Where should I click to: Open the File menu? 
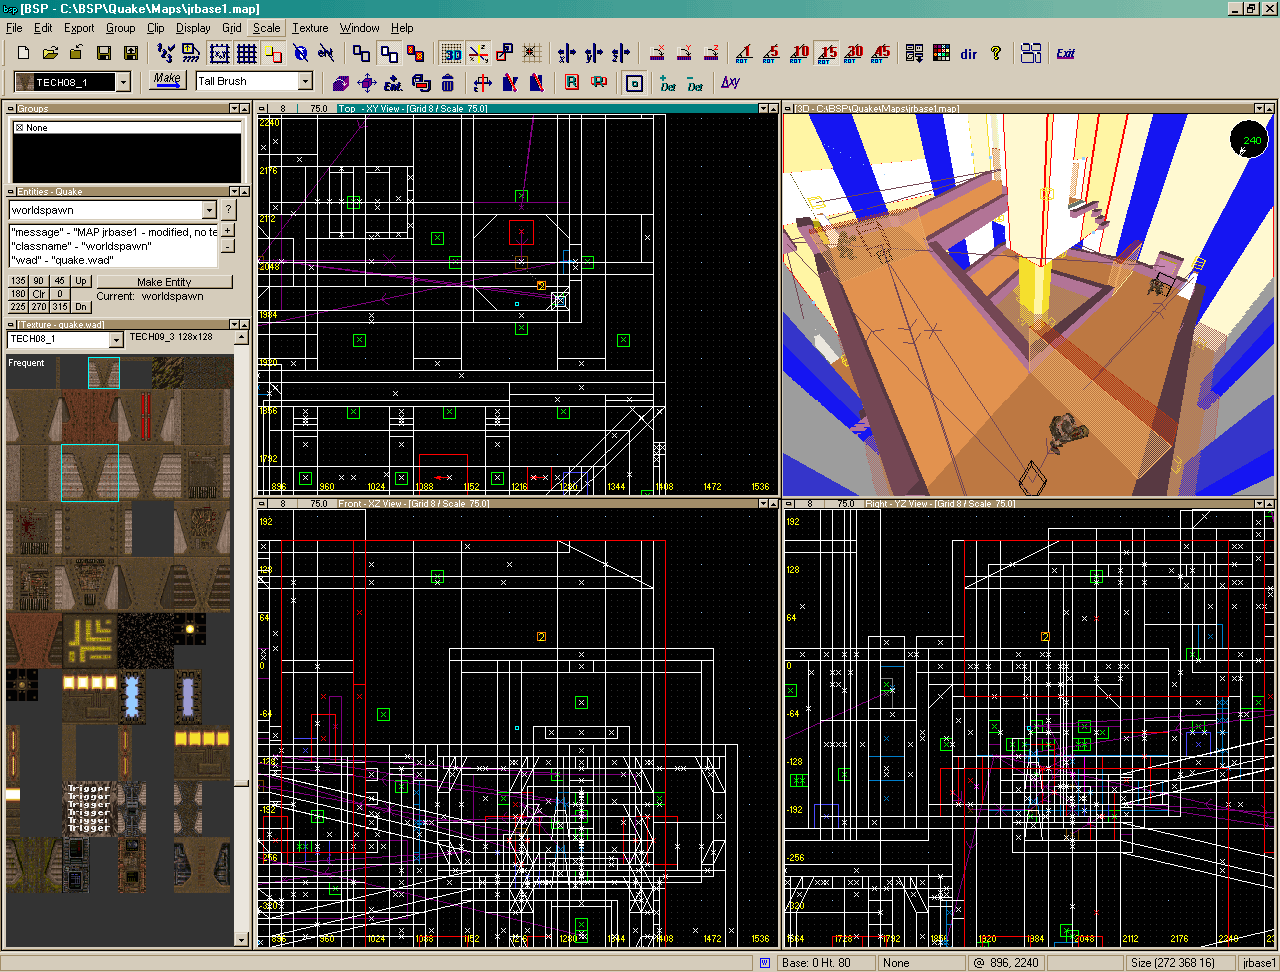click(x=14, y=28)
